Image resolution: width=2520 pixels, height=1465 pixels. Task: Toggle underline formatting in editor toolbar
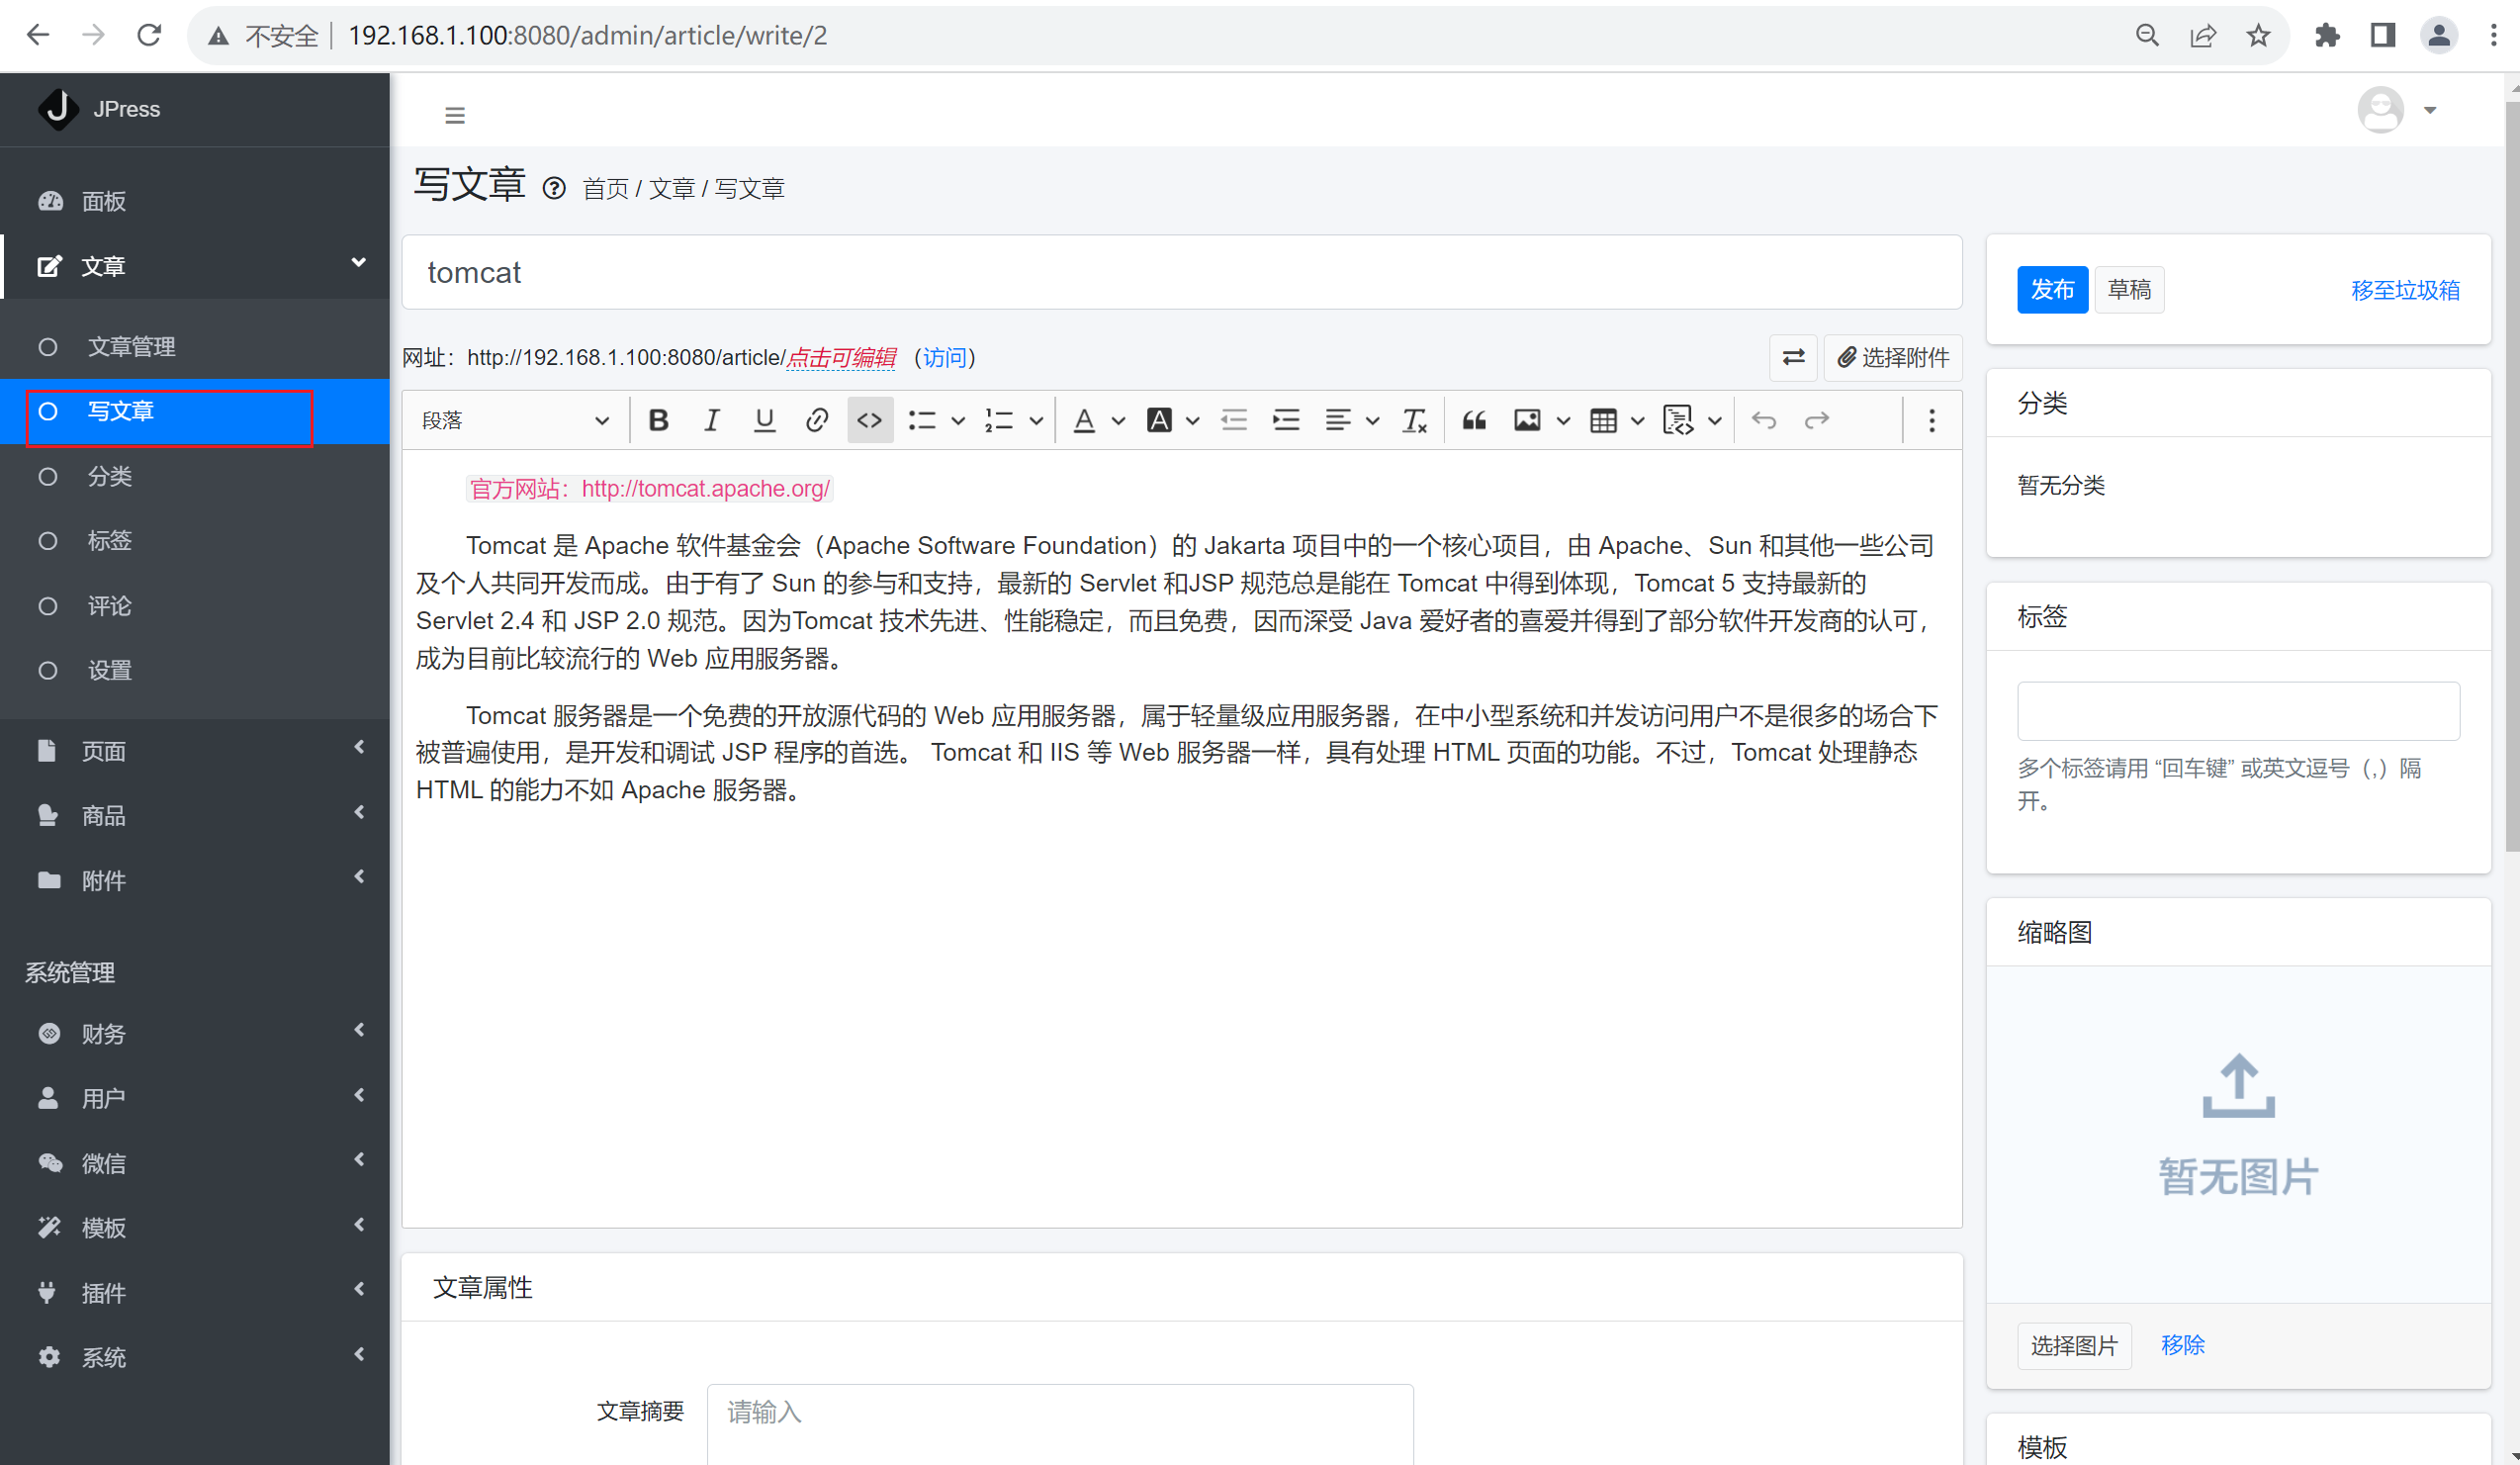[764, 421]
